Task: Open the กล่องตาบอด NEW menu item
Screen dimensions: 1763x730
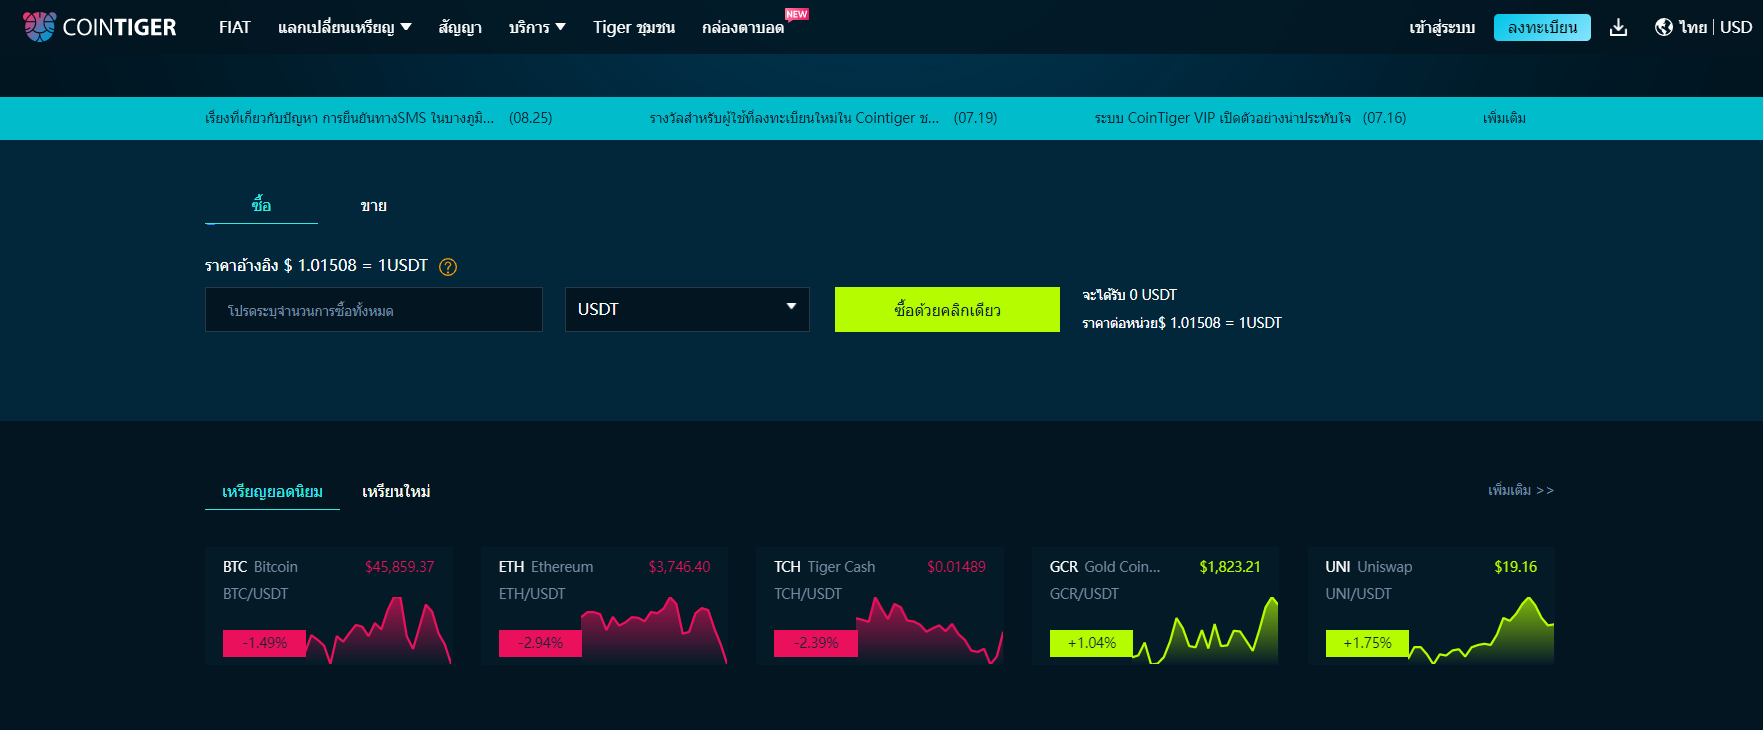Action: (755, 24)
